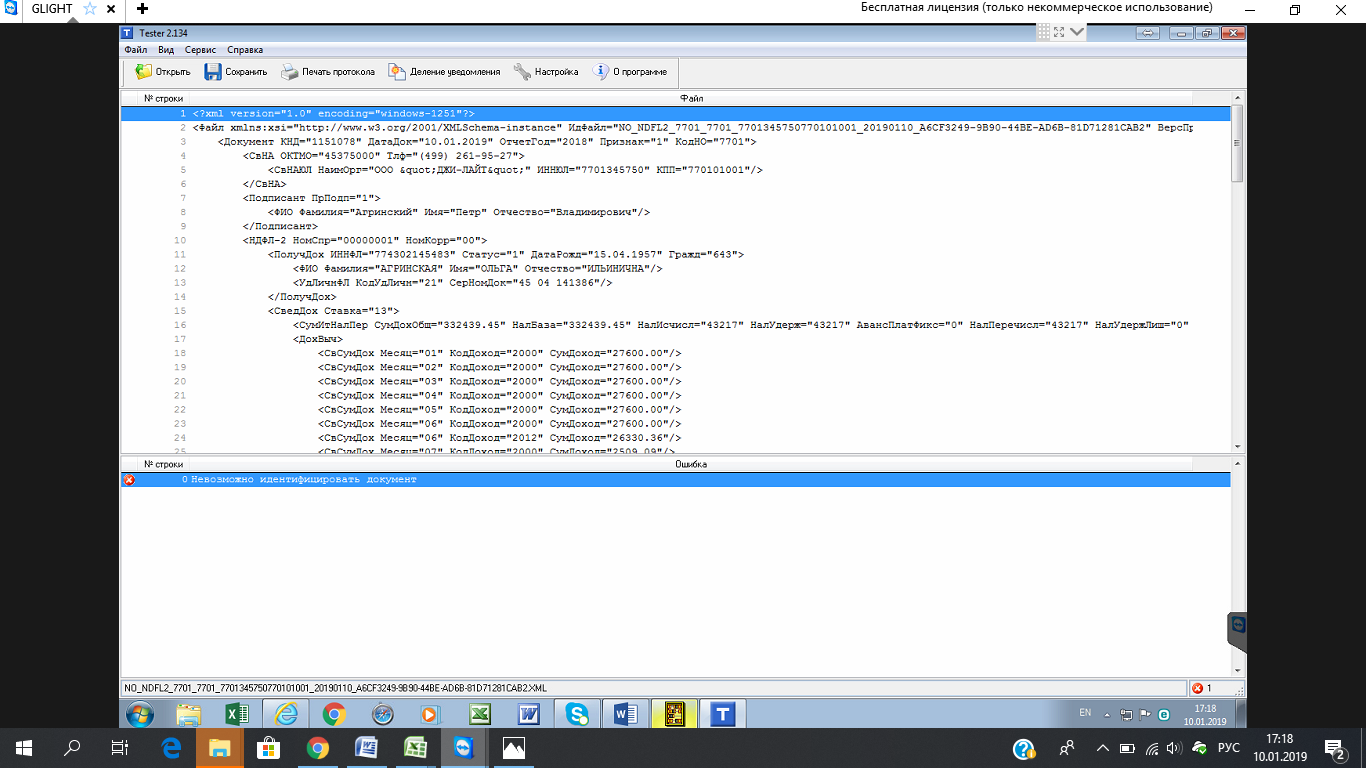Viewport: 1366px width, 768px height.
Task: Open the Вид menu
Action: 166,49
